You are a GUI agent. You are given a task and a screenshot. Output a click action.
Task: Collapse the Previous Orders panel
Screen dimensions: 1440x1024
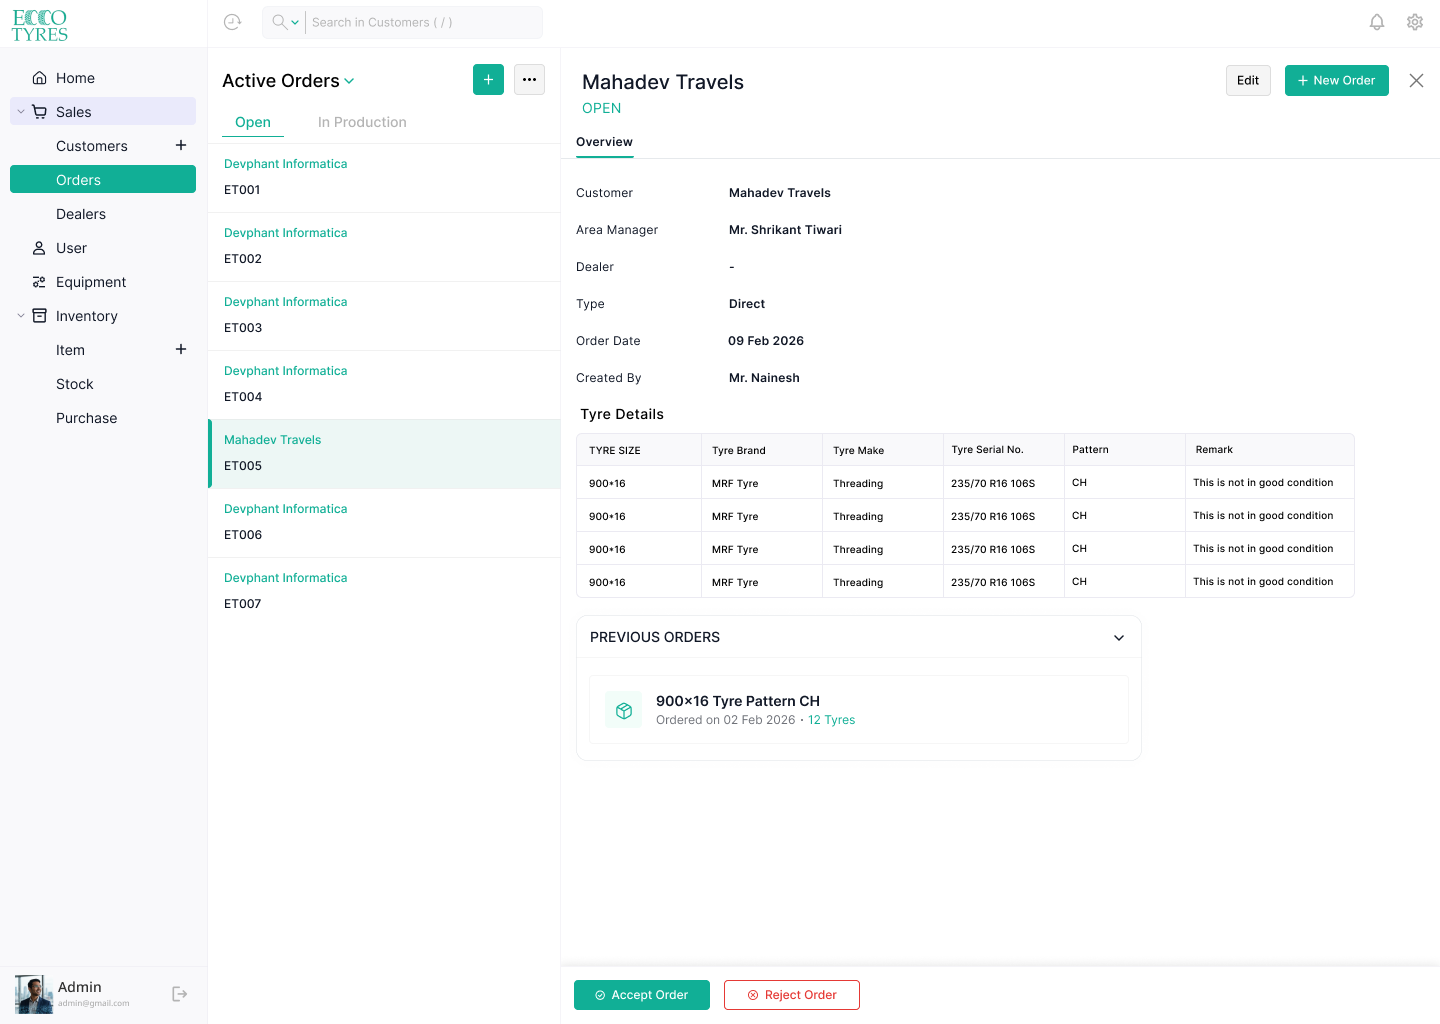tap(1119, 638)
